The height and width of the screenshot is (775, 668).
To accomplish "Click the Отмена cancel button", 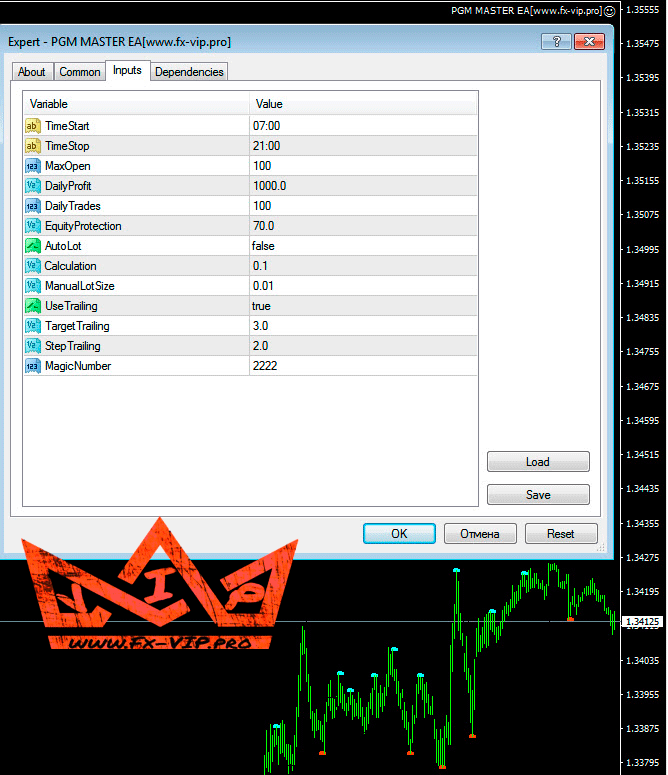I will click(x=480, y=534).
